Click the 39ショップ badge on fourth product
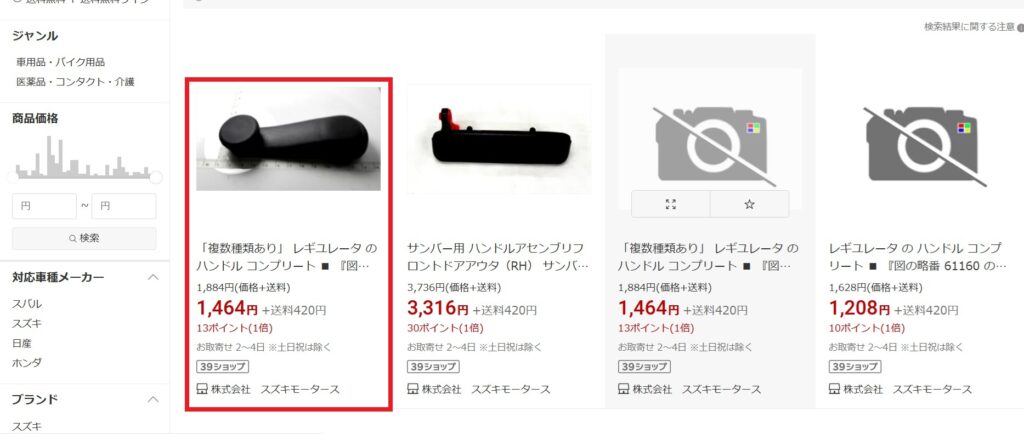The width and height of the screenshot is (1024, 434). click(855, 367)
